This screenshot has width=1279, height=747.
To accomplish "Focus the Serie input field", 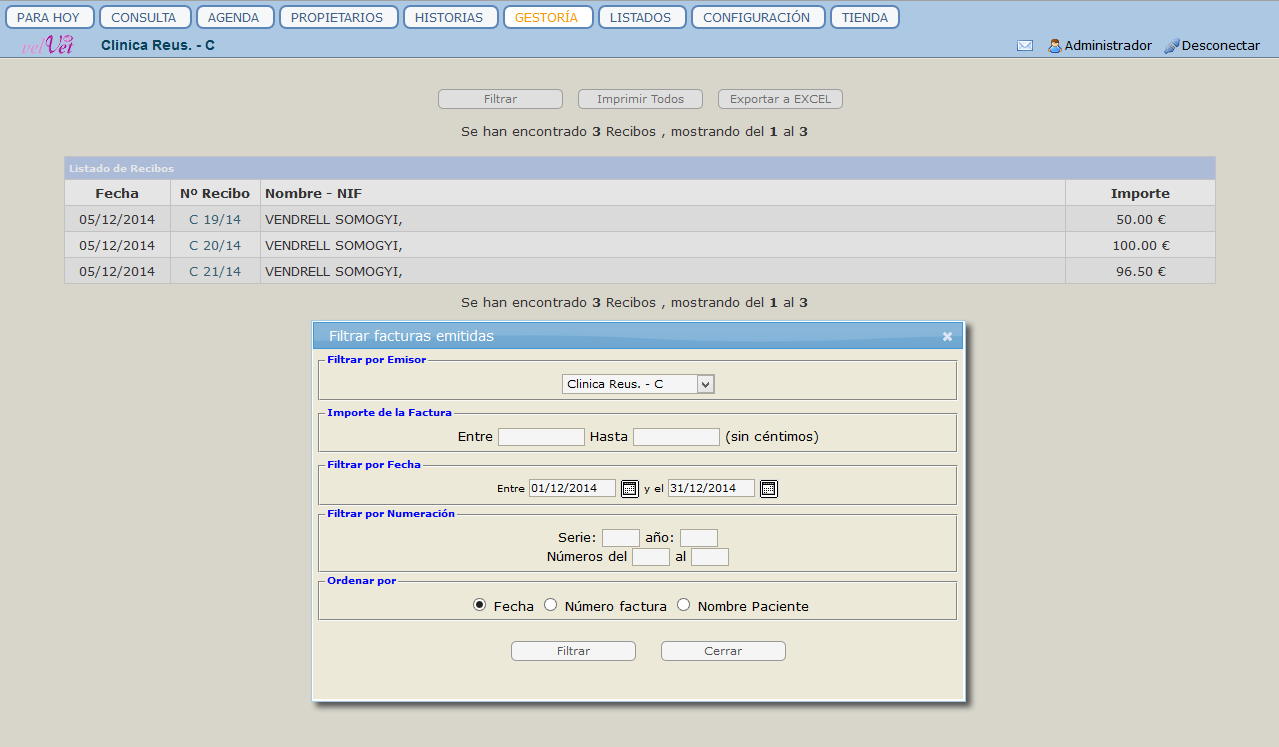I will (x=620, y=538).
